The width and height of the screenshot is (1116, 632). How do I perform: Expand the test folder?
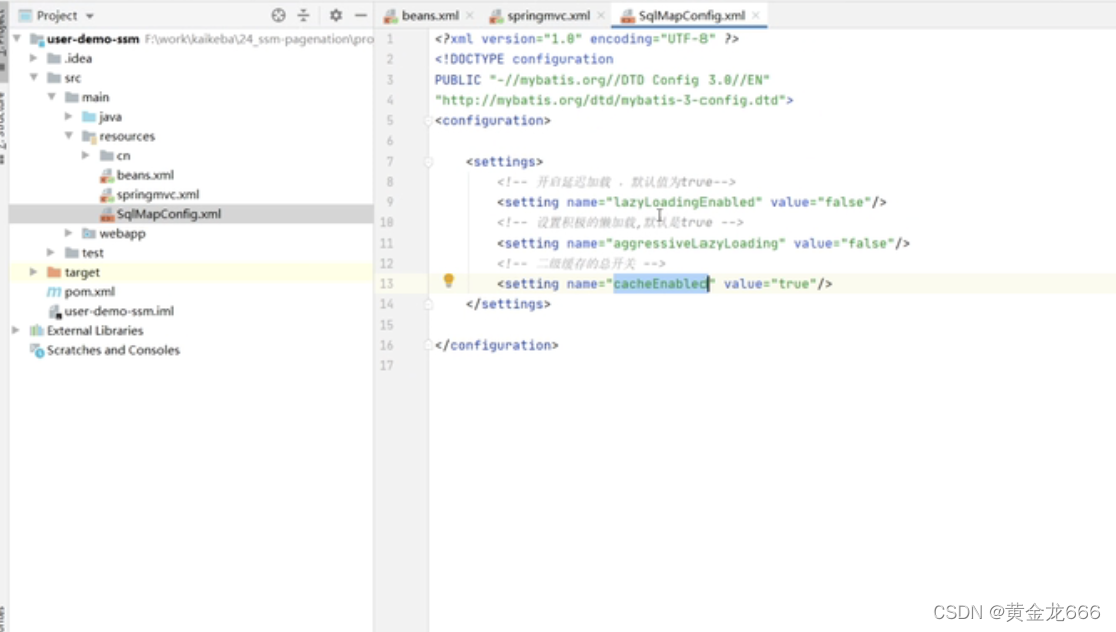pyautogui.click(x=51, y=252)
